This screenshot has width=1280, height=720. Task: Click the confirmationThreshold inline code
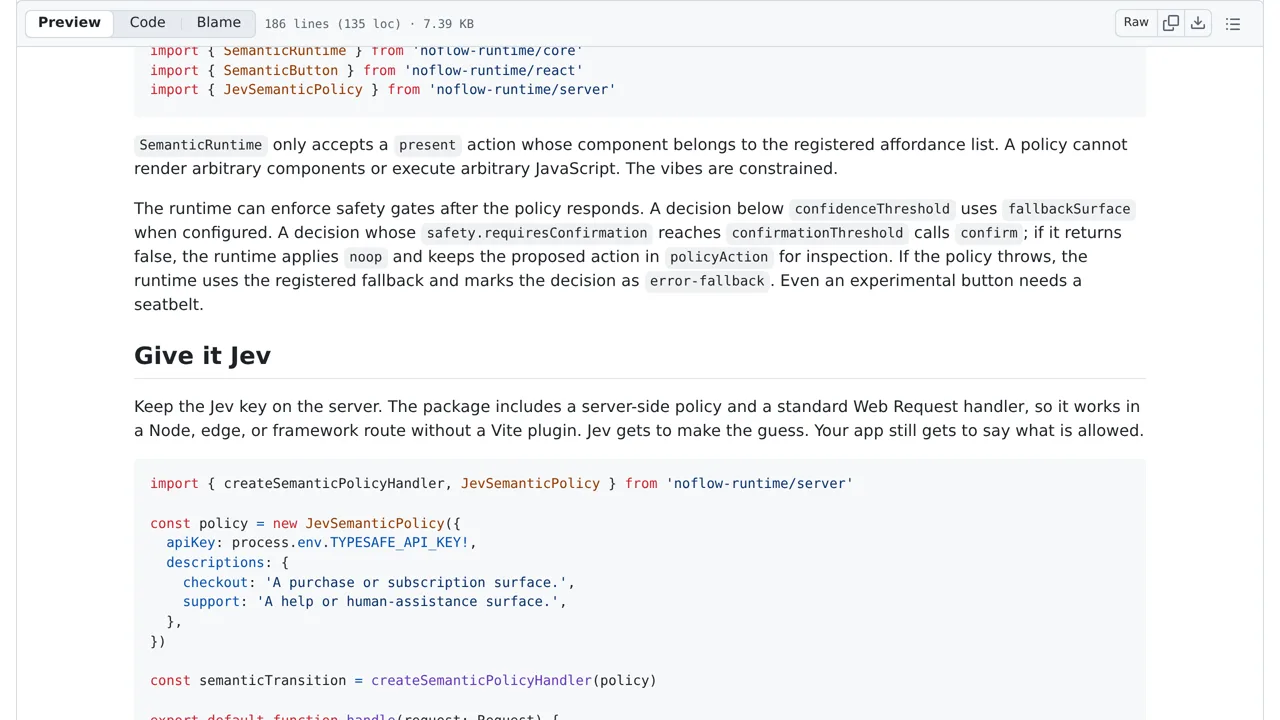[x=817, y=233]
